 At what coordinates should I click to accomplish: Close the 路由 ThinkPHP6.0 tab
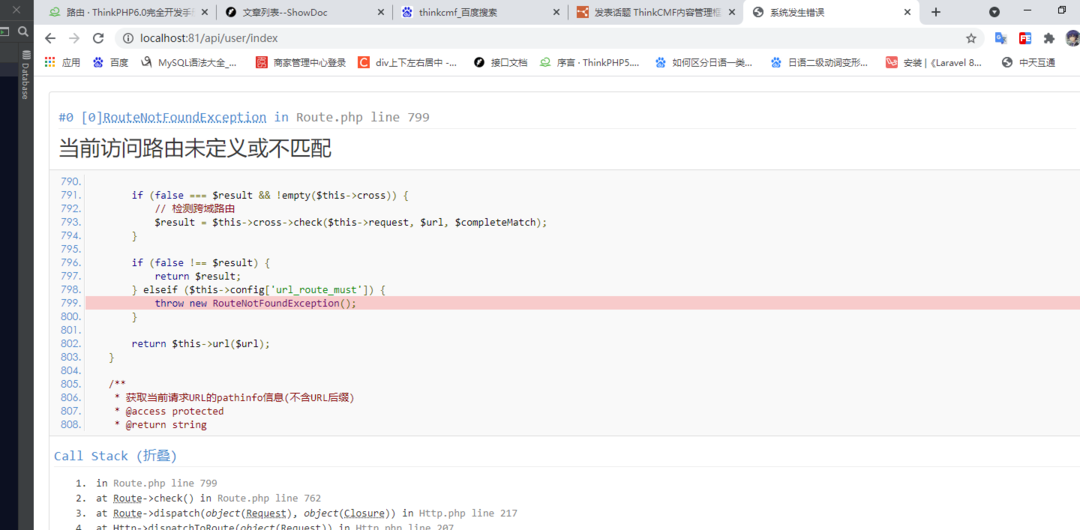tap(205, 12)
